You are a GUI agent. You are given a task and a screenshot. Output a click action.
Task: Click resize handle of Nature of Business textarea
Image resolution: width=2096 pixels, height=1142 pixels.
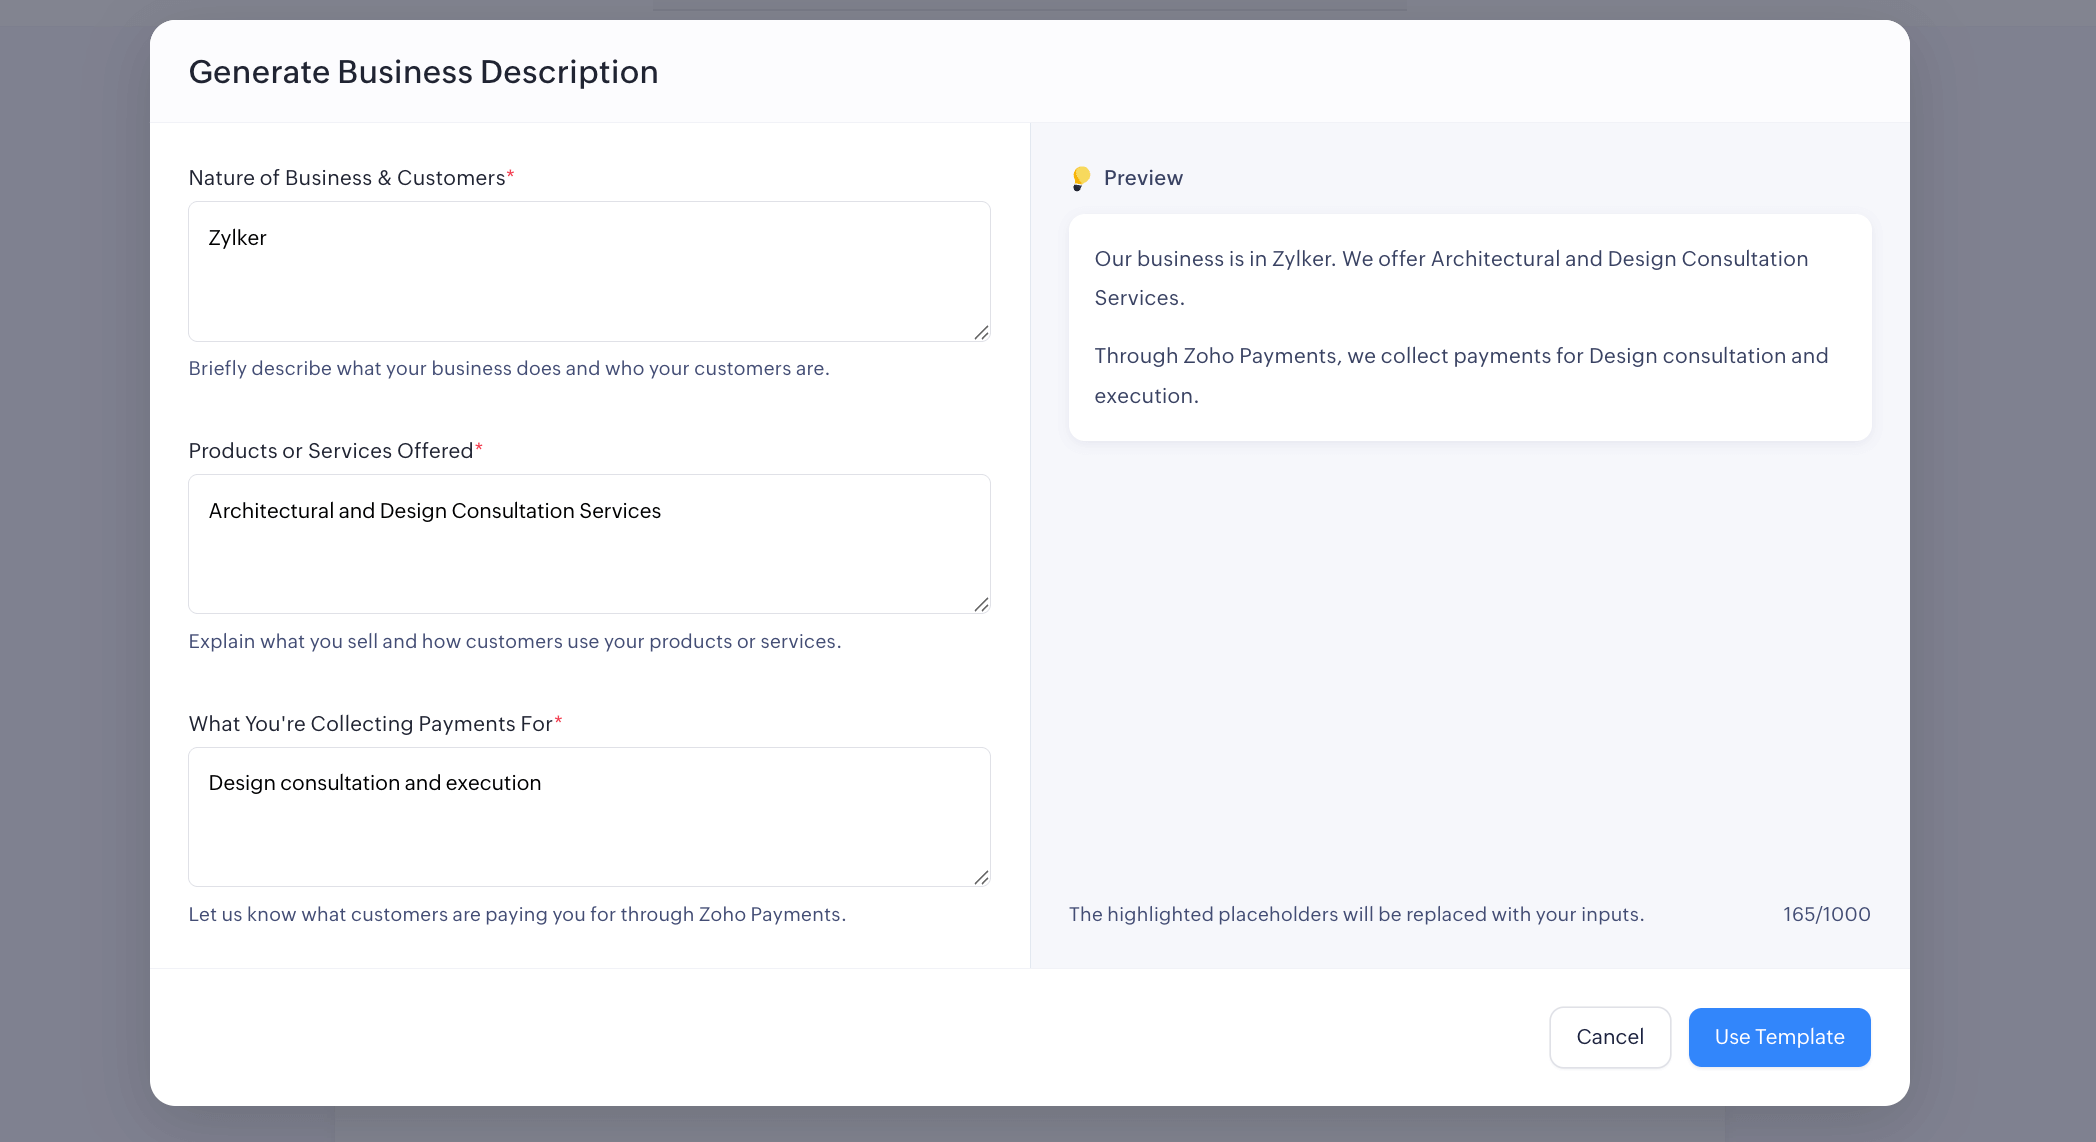[x=981, y=332]
